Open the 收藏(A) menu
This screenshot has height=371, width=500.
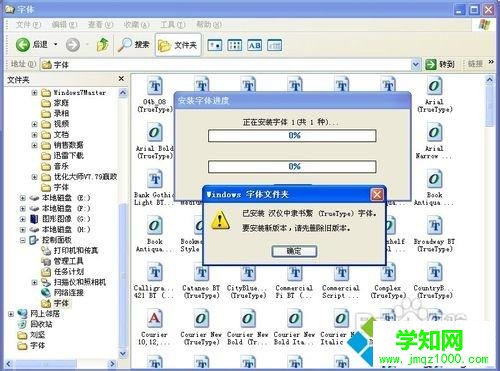point(136,25)
